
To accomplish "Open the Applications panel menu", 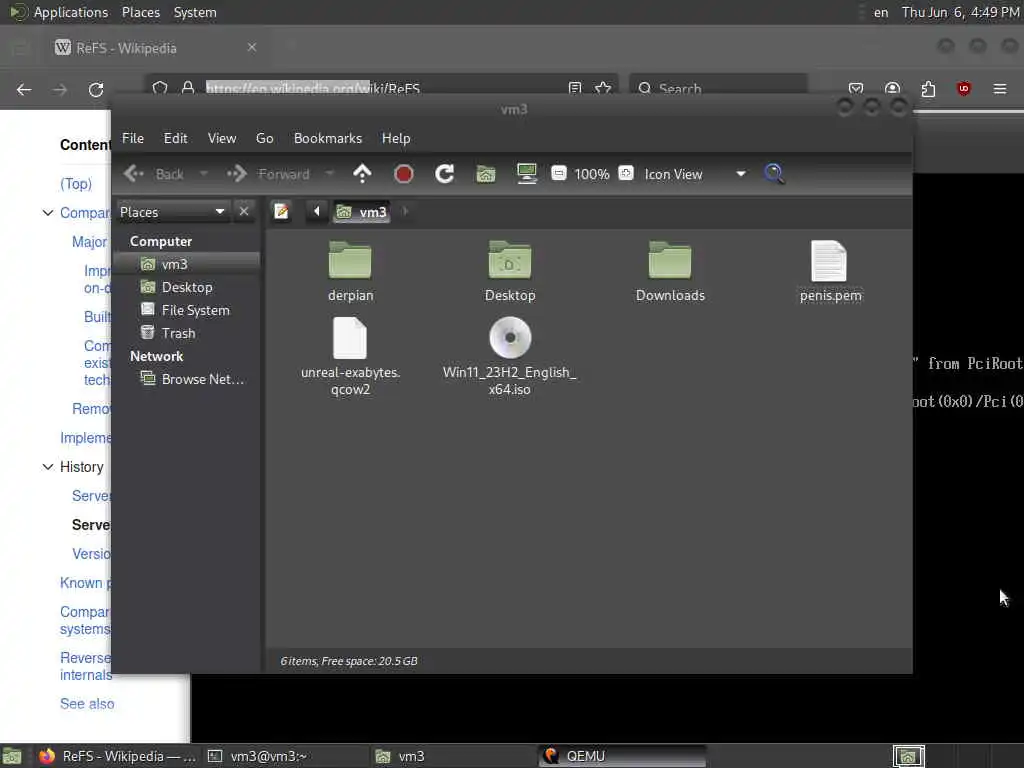I will coord(60,12).
